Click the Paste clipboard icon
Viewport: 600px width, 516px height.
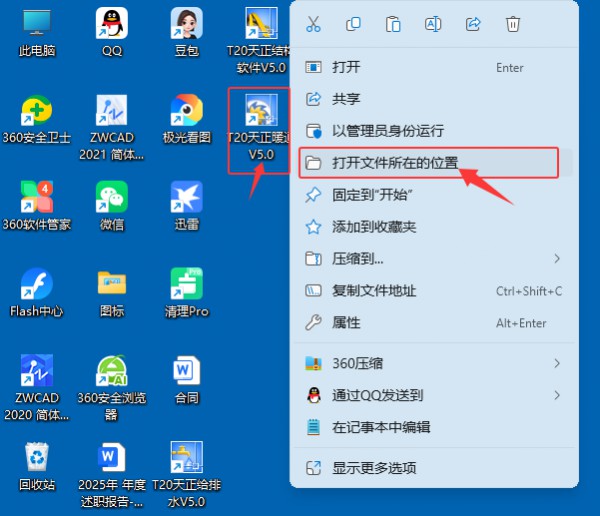393,24
